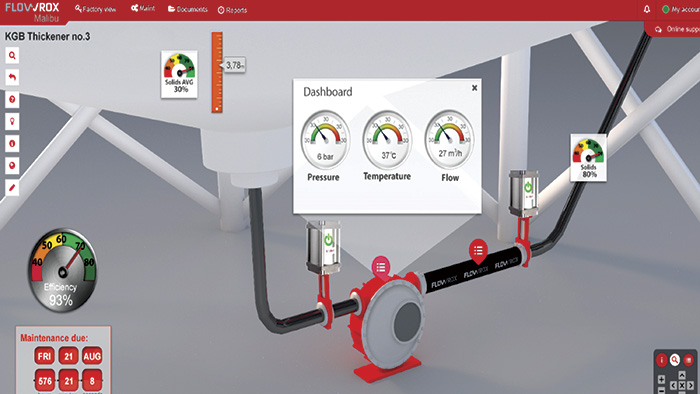The height and width of the screenshot is (394, 700).
Task: Open the Maint menu
Action: (143, 8)
